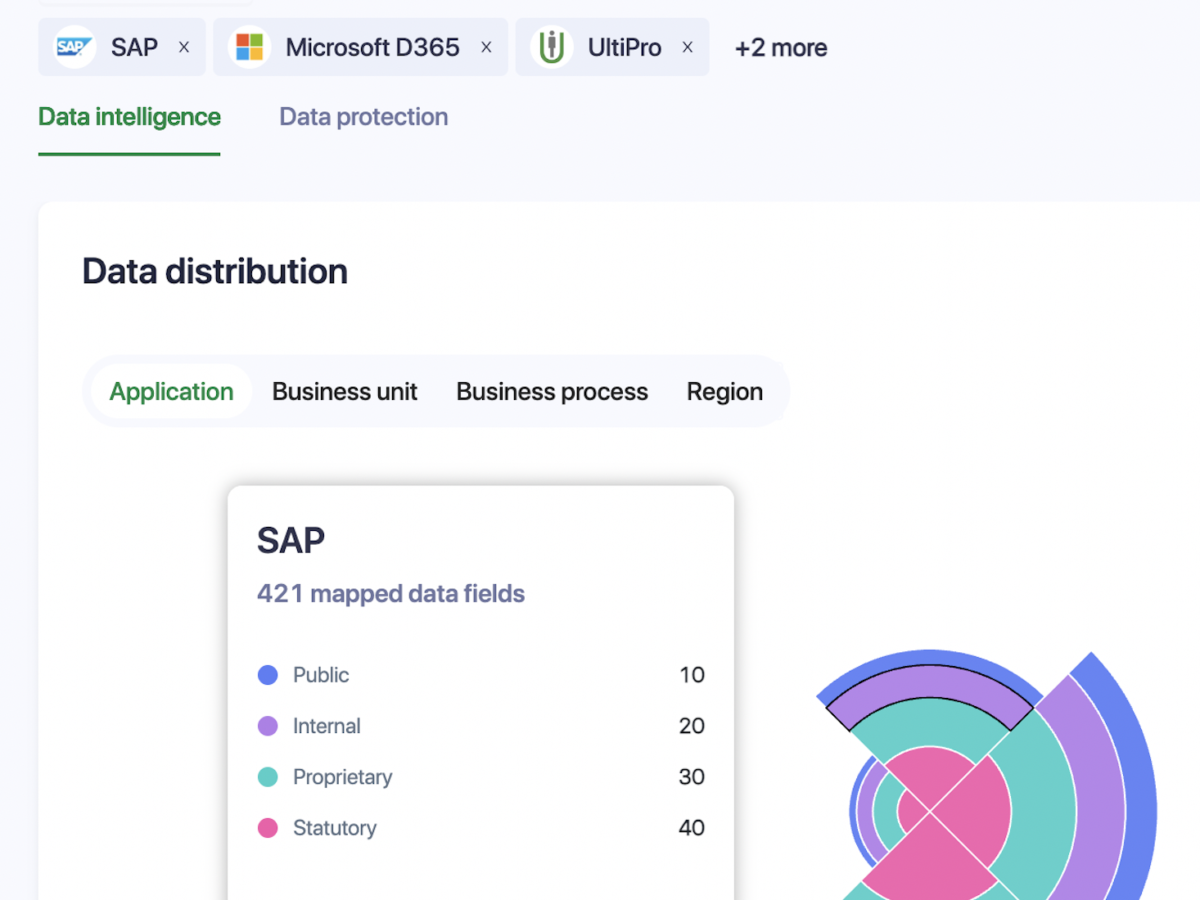Click the pink Statutory legend dot

[268, 828]
